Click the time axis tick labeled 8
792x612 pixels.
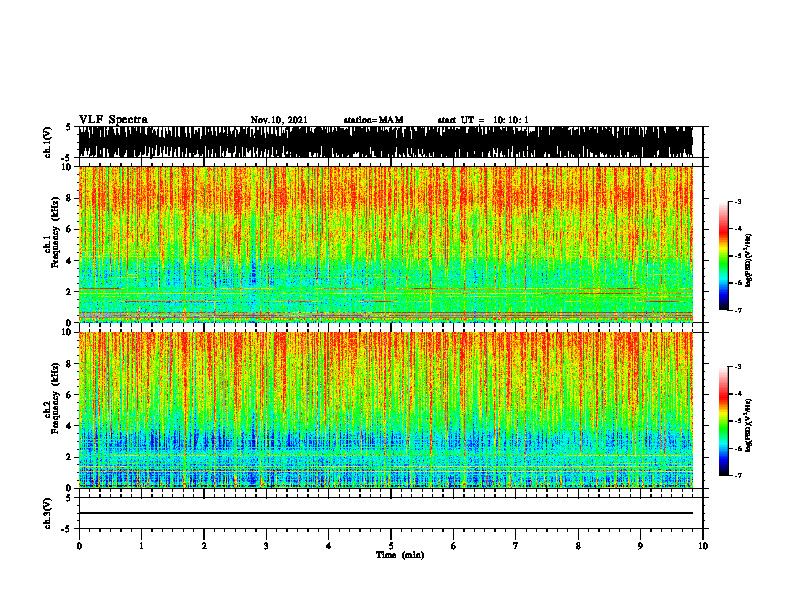pyautogui.click(x=578, y=546)
